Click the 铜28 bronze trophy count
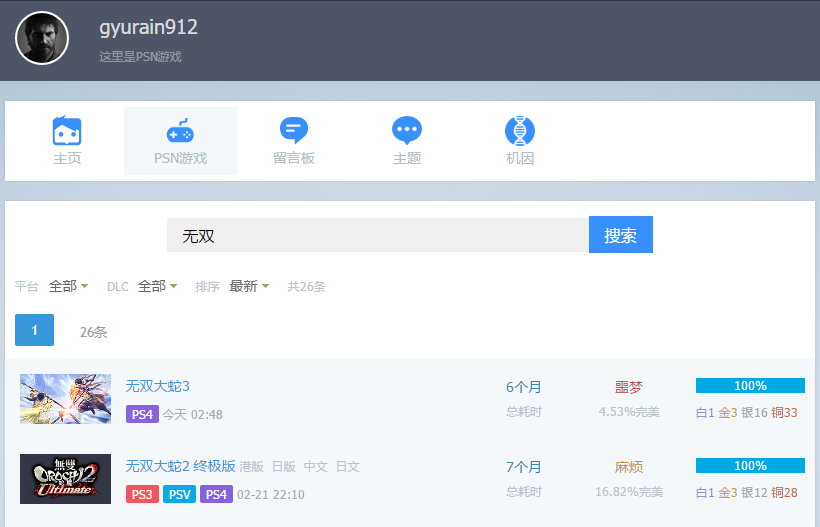Screen dimensions: 820x527 pos(784,492)
